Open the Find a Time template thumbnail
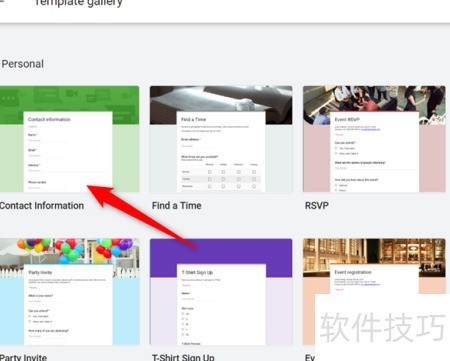450x361 pixels. coord(221,139)
